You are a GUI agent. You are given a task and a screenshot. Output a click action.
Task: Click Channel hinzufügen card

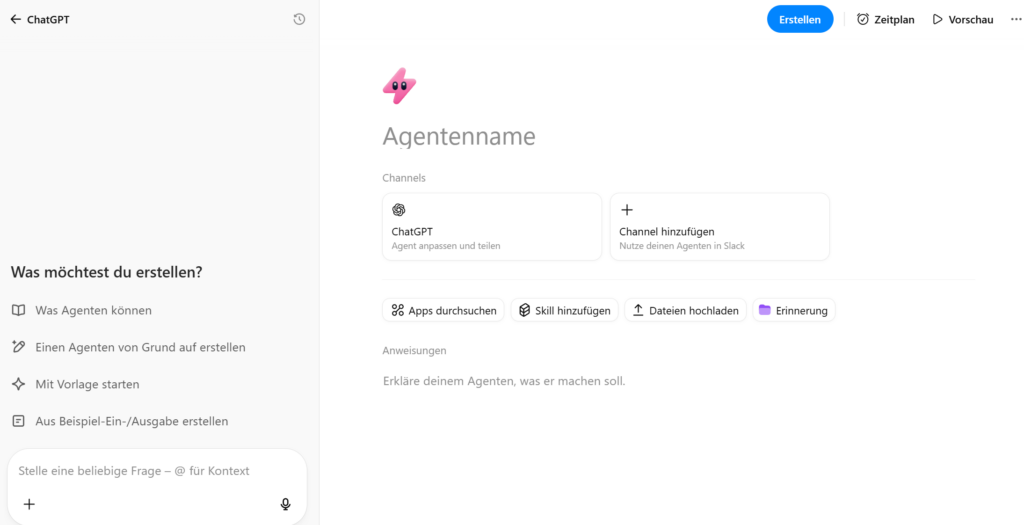(x=719, y=227)
